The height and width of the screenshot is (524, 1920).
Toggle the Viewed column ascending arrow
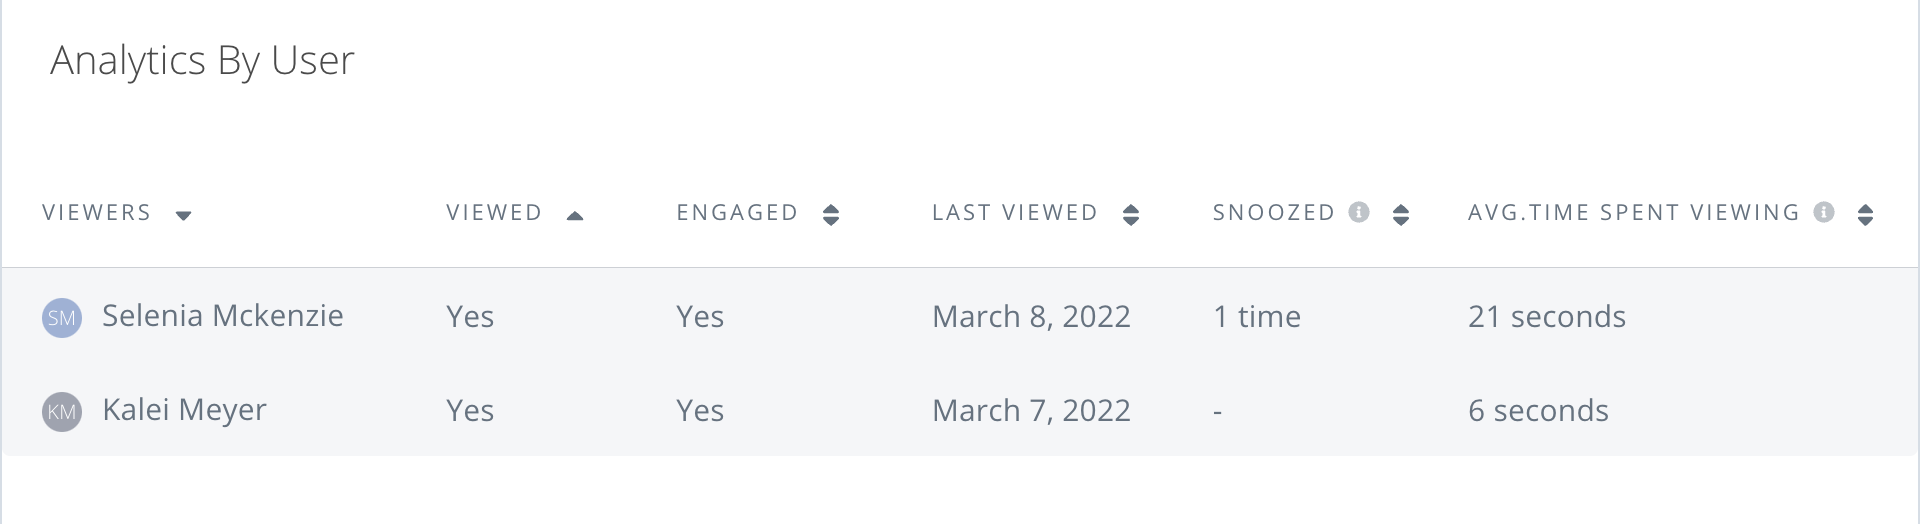pos(575,215)
